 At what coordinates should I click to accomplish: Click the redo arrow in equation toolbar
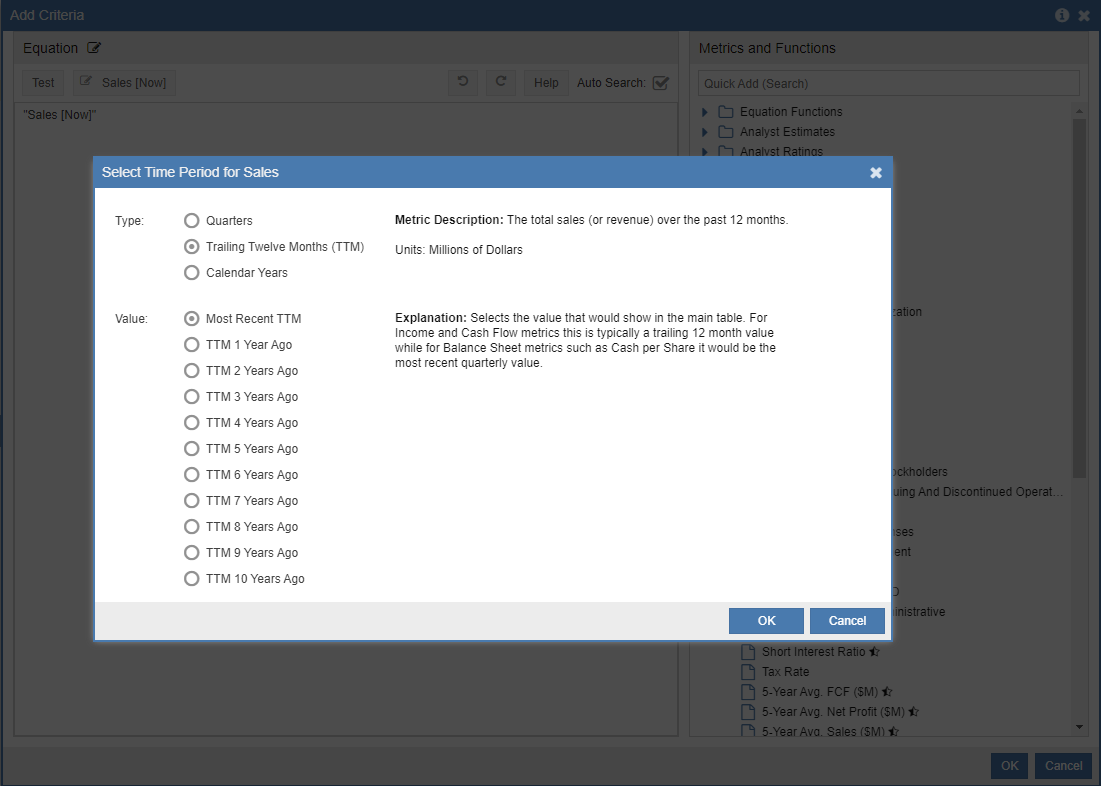click(501, 82)
